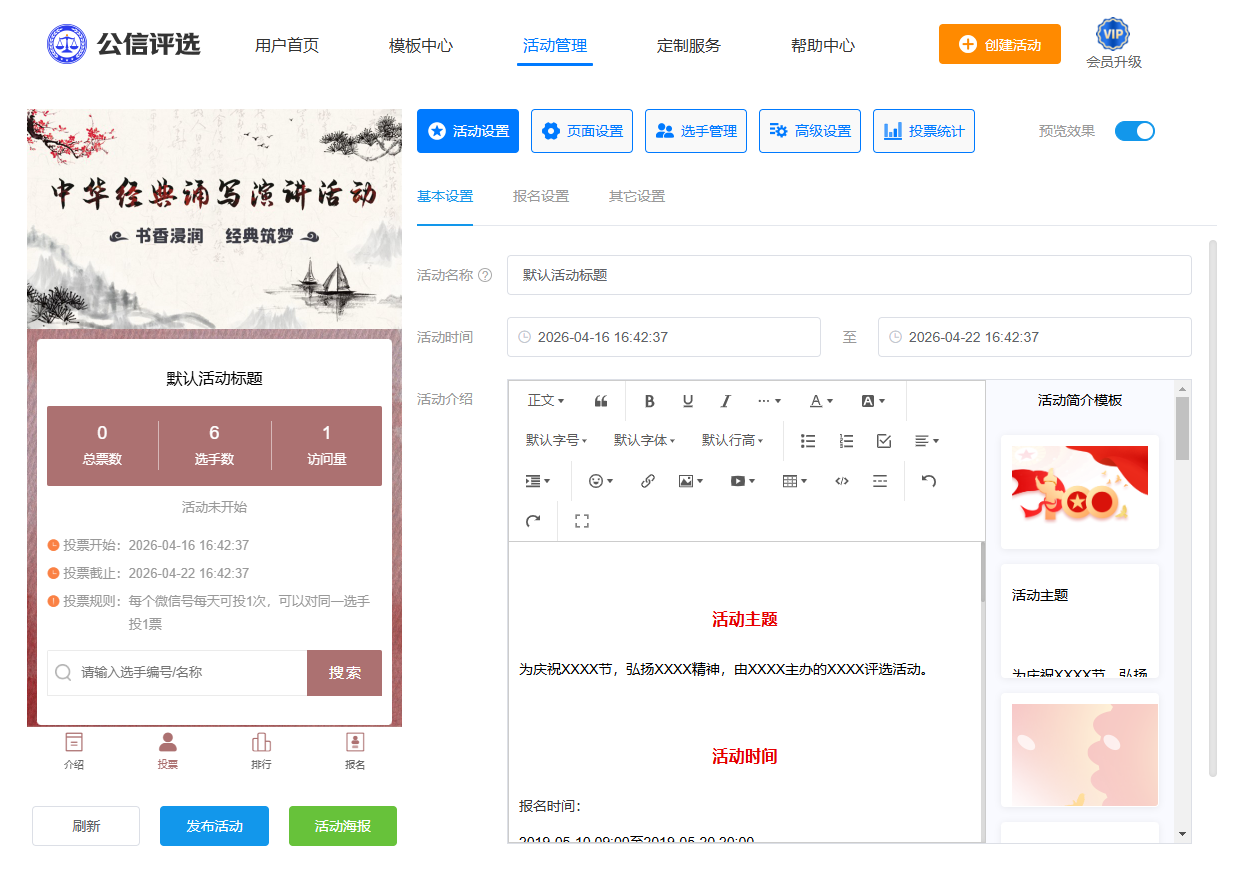This screenshot has height=874, width=1239.
Task: Click the template list scrollbar down arrow
Action: [x=1183, y=834]
